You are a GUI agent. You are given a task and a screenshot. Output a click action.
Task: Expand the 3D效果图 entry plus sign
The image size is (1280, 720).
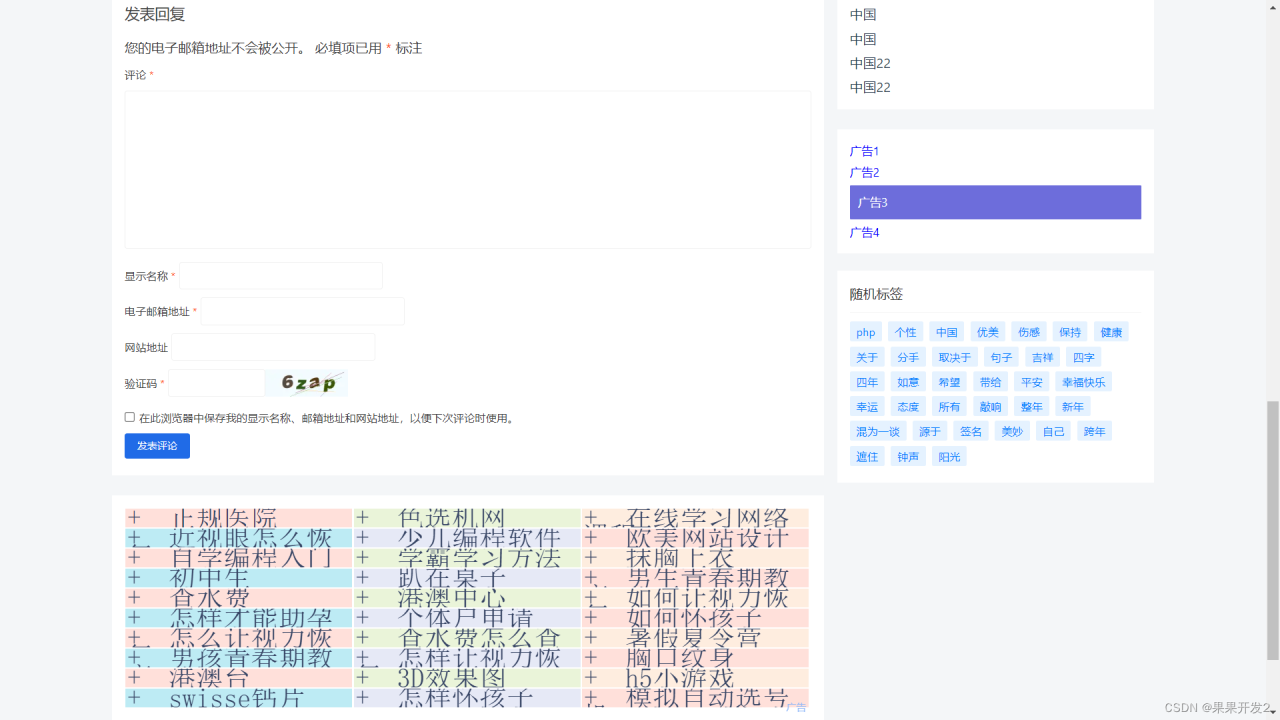(x=361, y=677)
